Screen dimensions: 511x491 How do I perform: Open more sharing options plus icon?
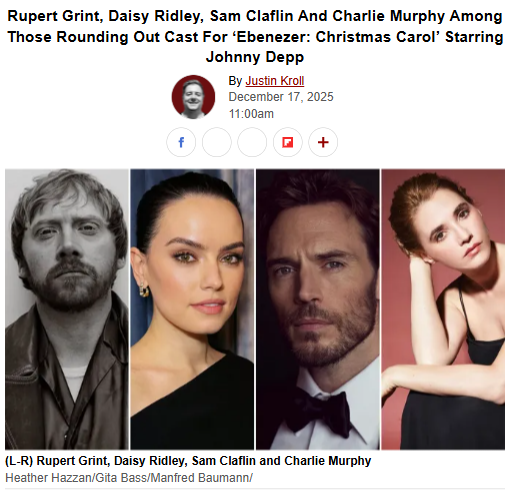[x=323, y=142]
